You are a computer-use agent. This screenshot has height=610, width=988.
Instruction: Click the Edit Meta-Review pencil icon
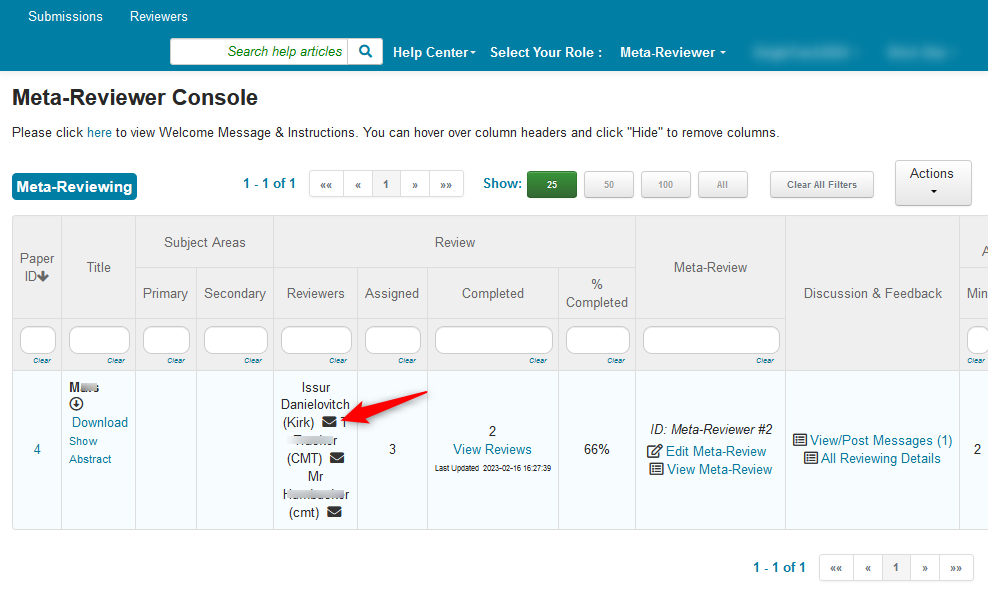coord(655,451)
